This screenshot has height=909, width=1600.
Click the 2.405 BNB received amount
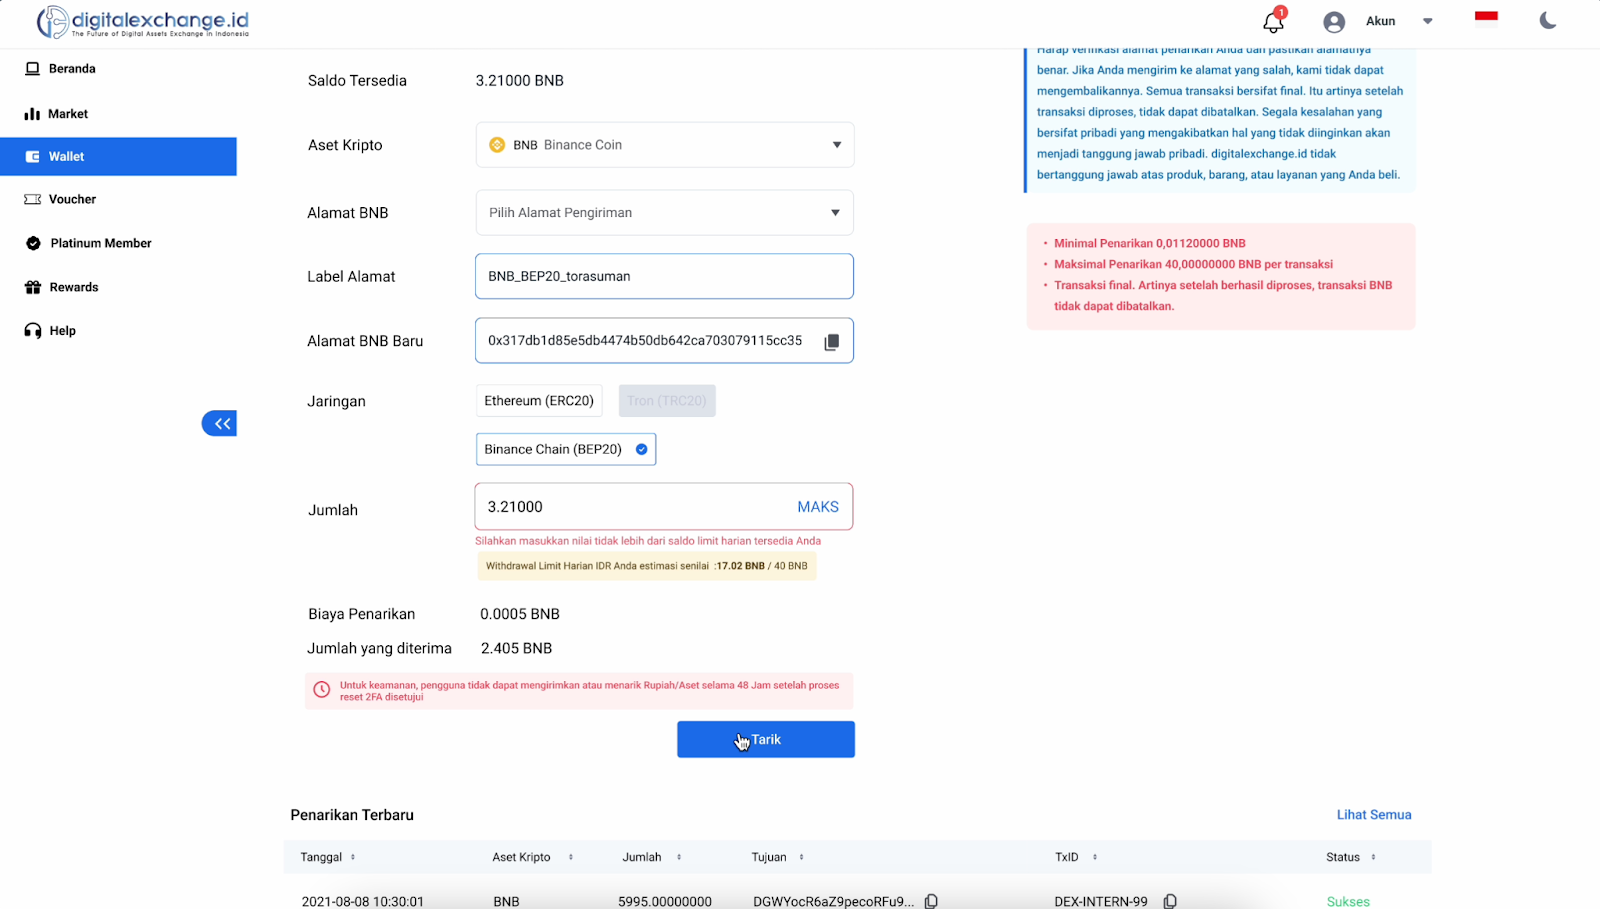517,649
